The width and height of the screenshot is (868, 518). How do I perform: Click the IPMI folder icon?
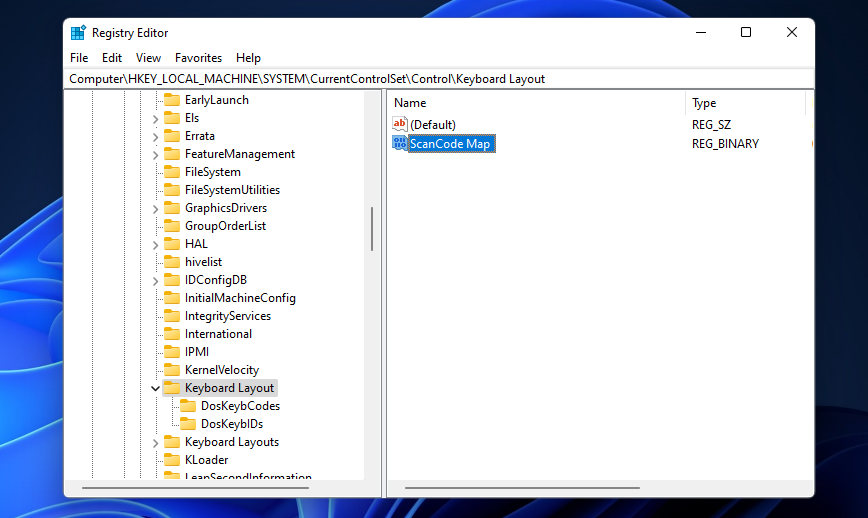pyautogui.click(x=172, y=352)
